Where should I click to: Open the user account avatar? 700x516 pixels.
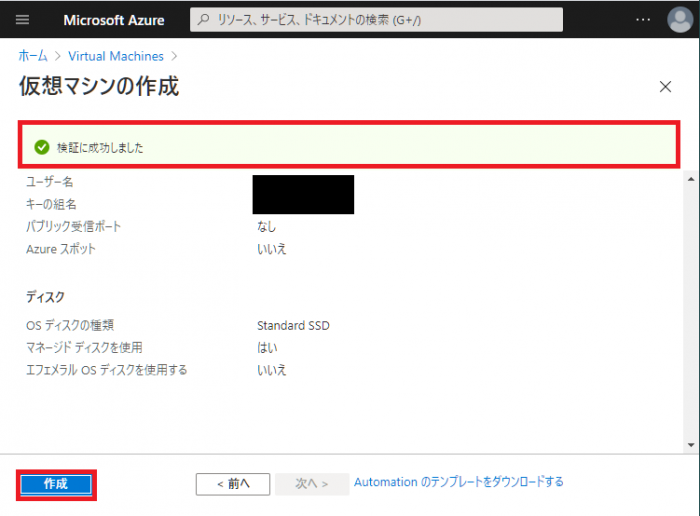tap(678, 20)
